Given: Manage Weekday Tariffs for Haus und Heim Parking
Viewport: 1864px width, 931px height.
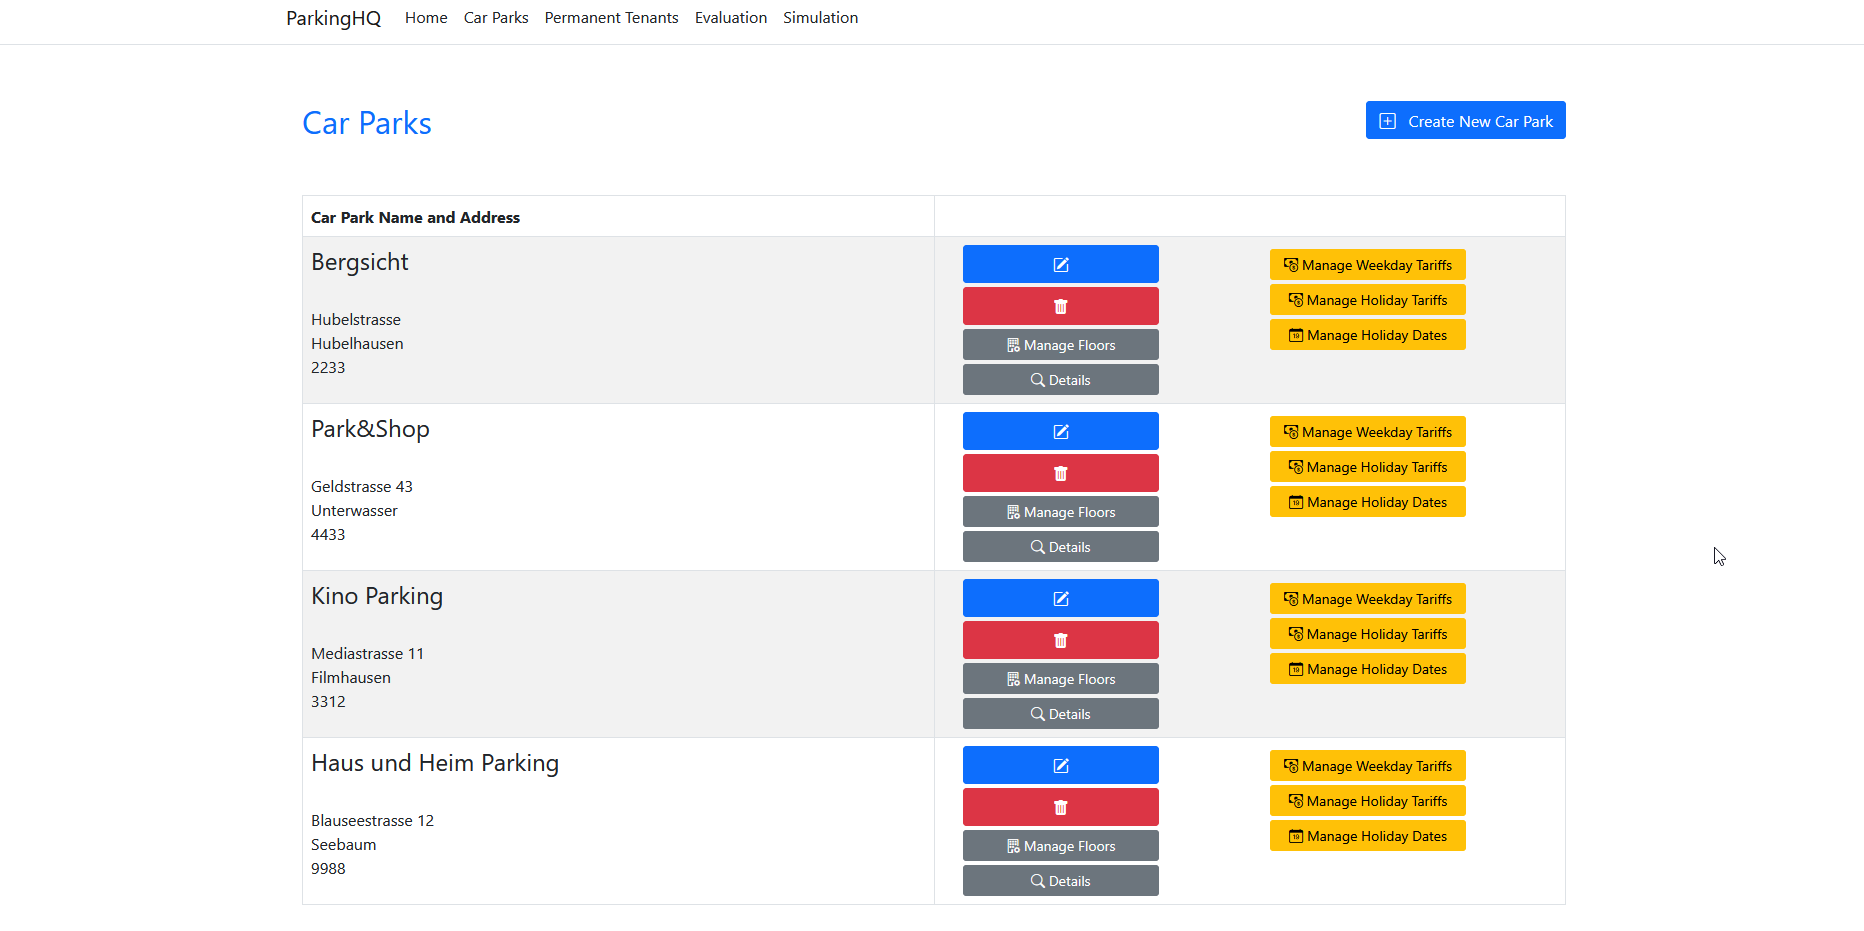Looking at the screenshot, I should pos(1367,766).
